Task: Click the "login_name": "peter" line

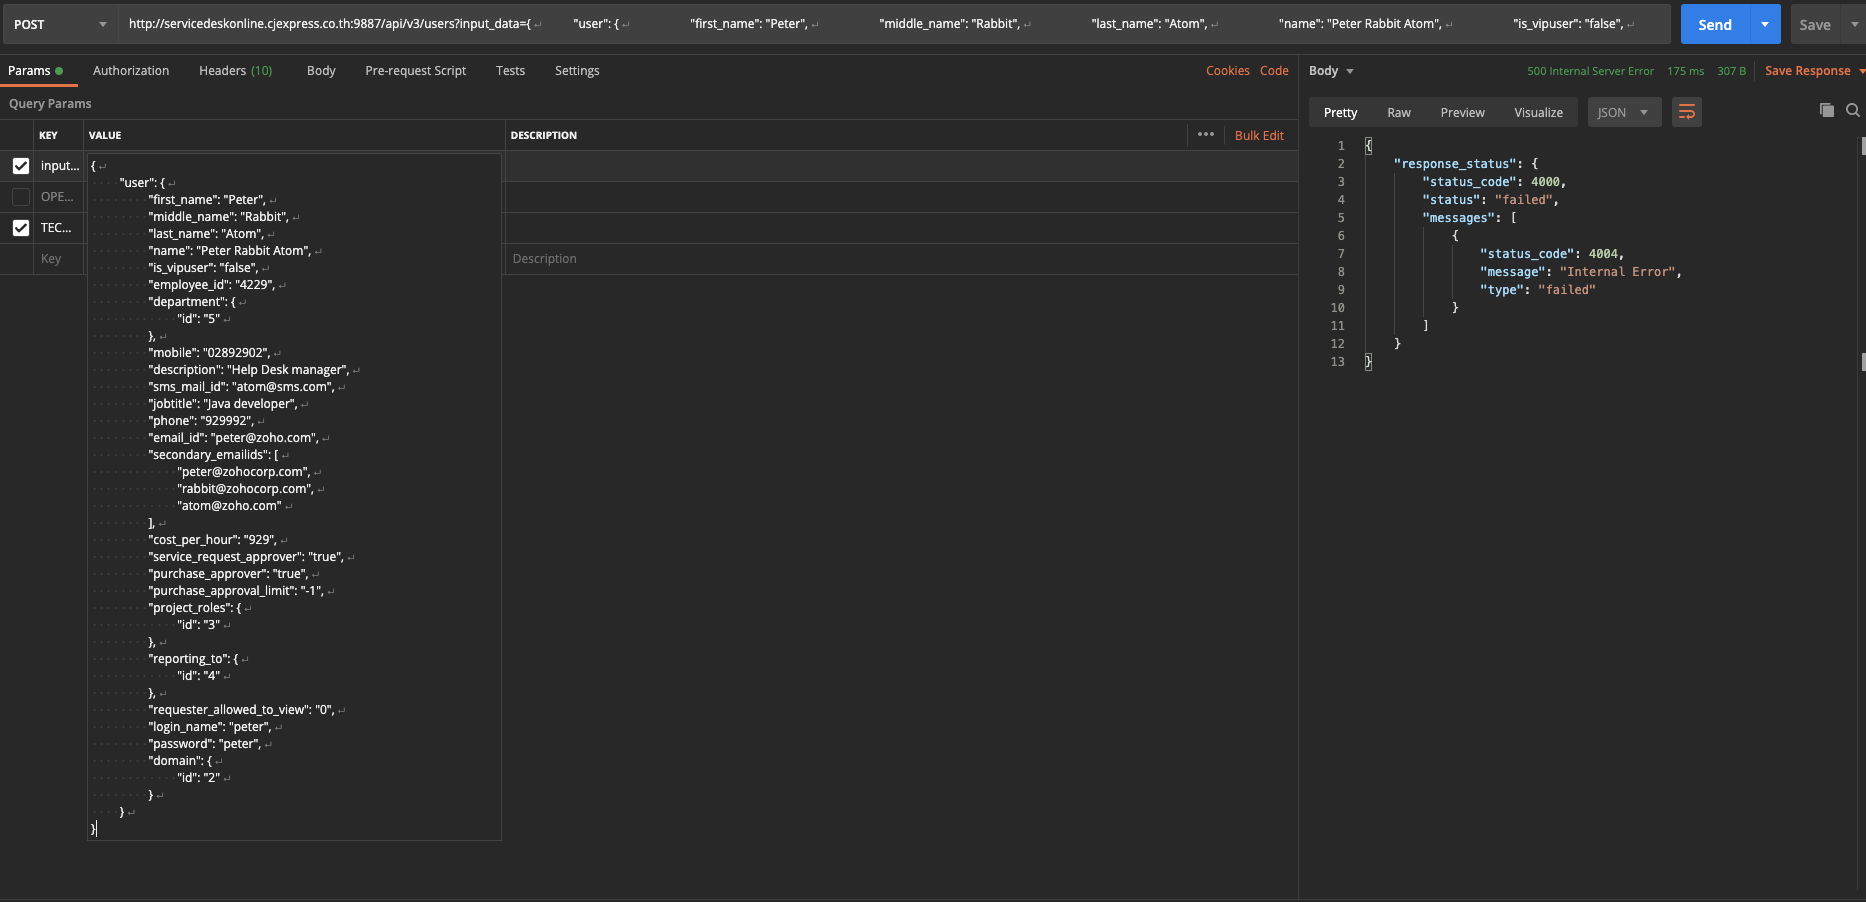Action: point(210,727)
